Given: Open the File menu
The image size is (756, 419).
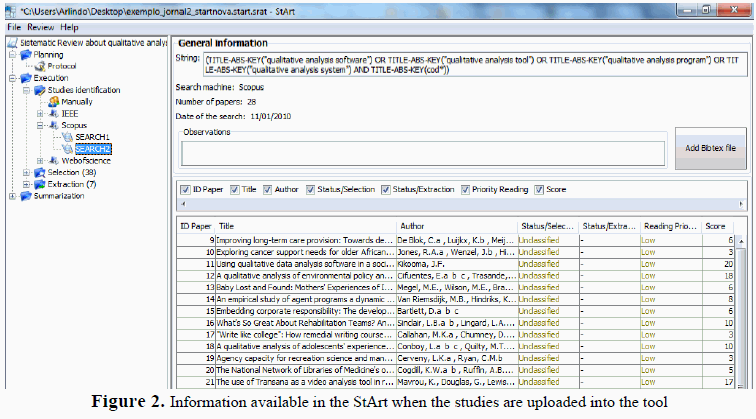Looking at the screenshot, I should 13,27.
